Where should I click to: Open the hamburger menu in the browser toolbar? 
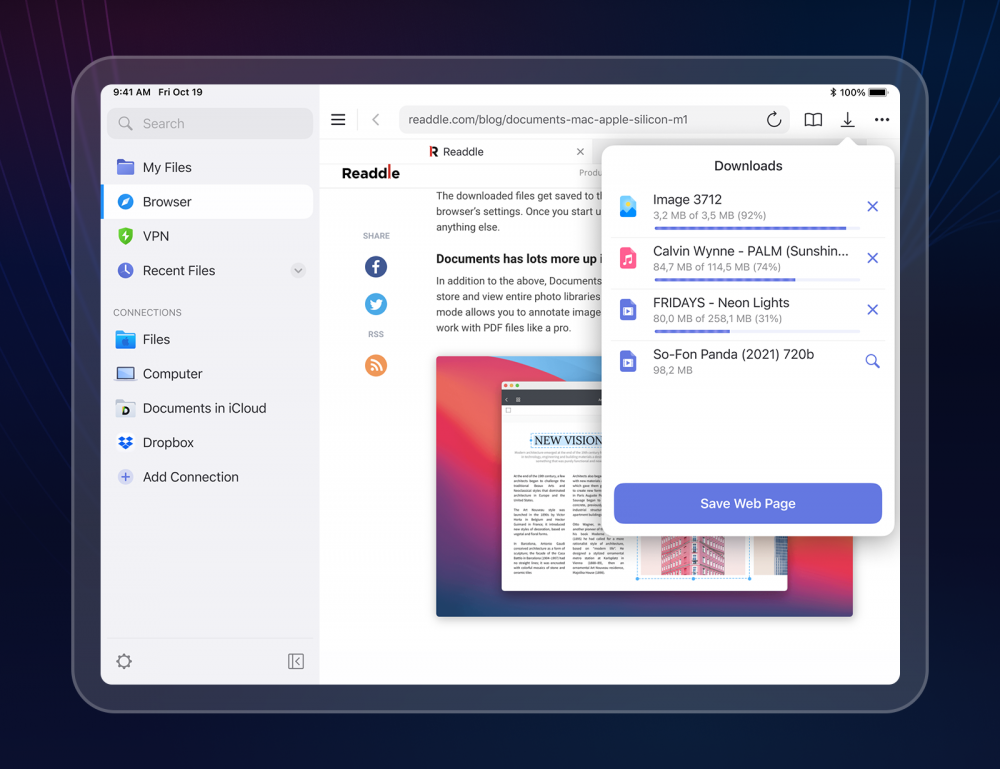(338, 119)
